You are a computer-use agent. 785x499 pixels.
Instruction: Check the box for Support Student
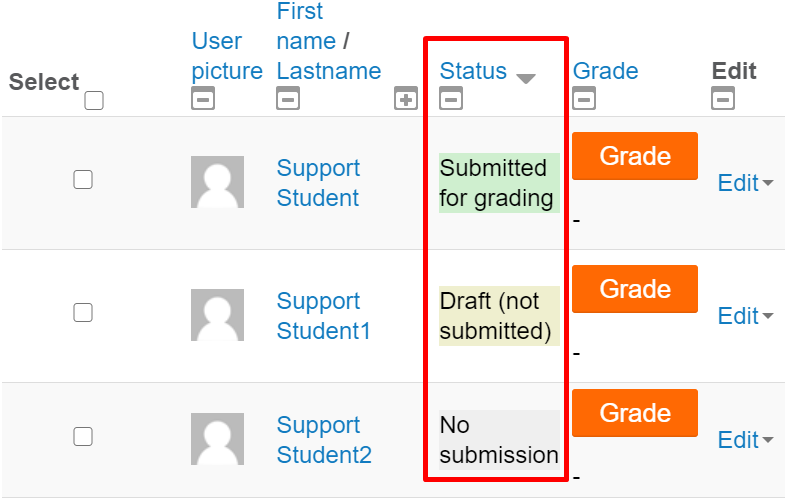tap(83, 180)
